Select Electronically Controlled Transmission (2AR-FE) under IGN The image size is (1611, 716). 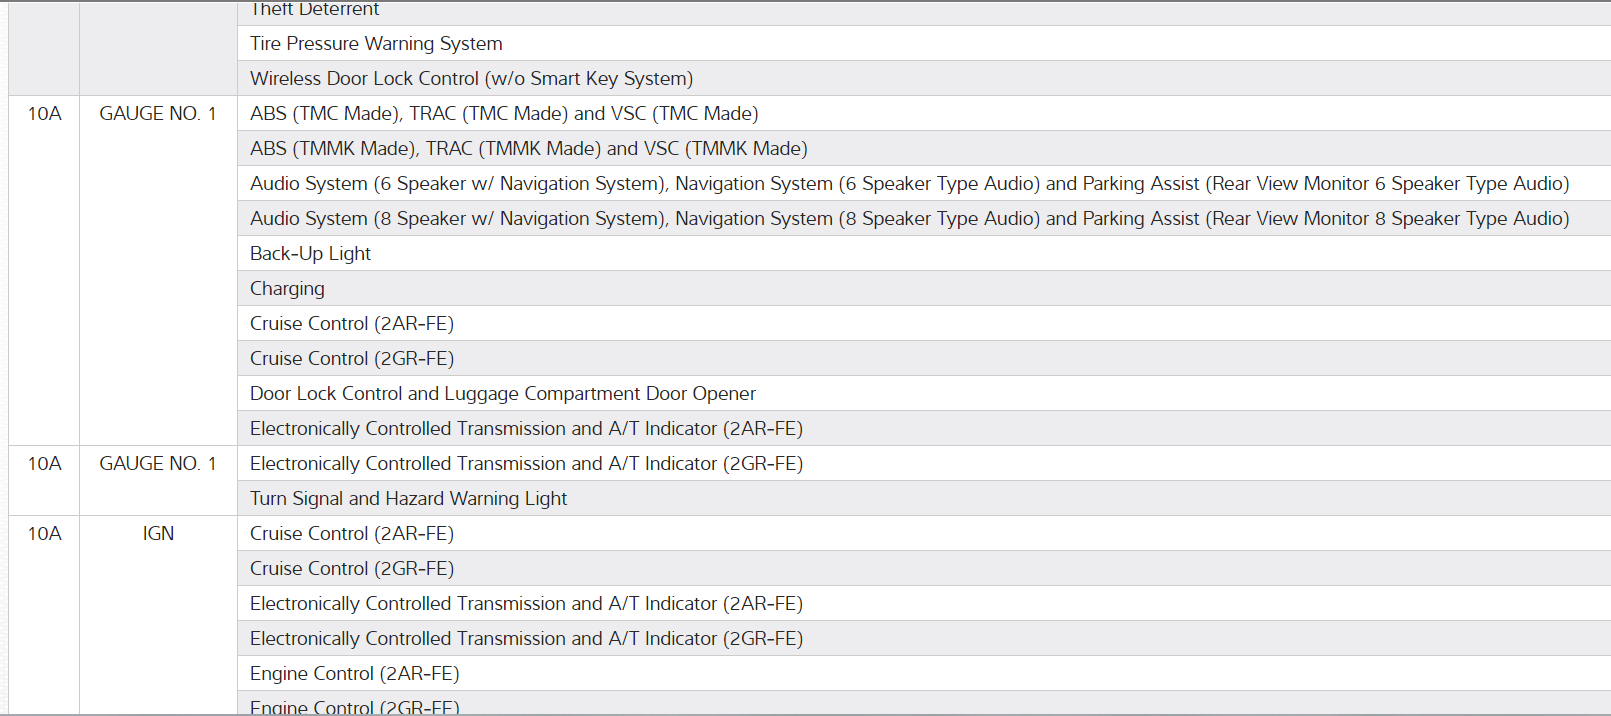pos(526,604)
